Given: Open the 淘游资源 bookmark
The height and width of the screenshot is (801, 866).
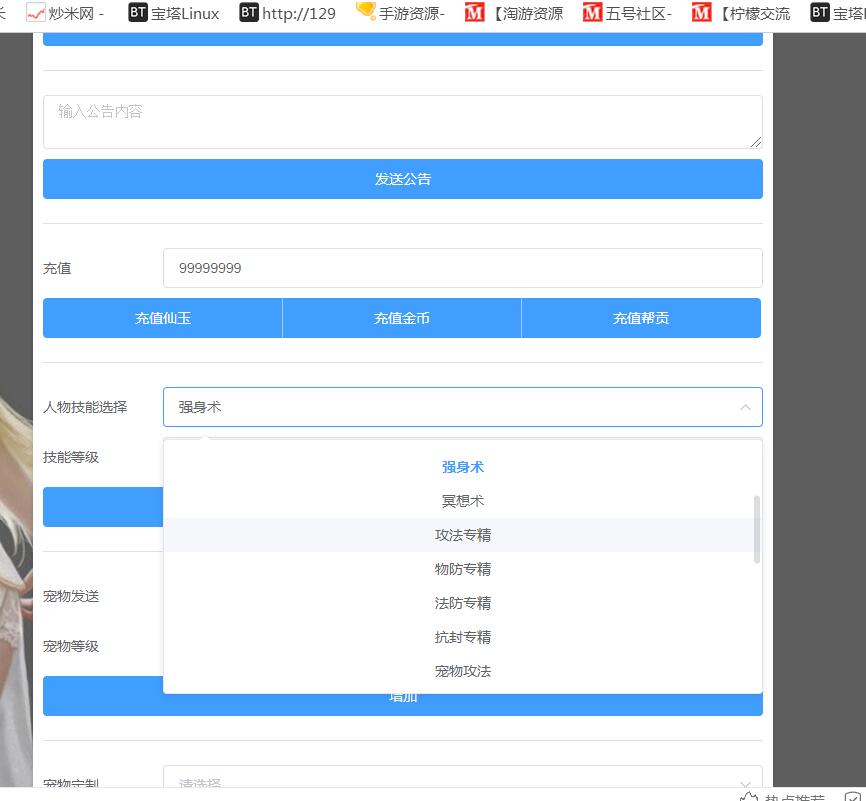Looking at the screenshot, I should [x=514, y=14].
